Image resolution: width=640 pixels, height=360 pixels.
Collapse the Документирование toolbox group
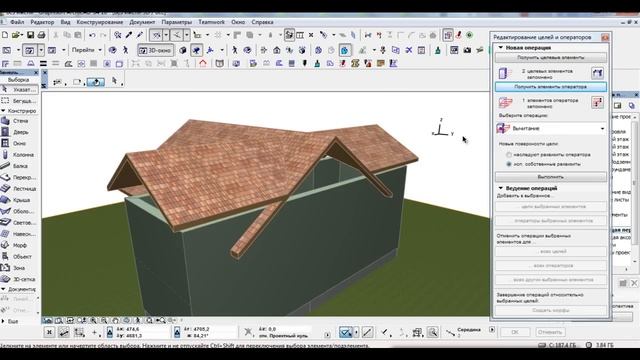(x=3, y=289)
